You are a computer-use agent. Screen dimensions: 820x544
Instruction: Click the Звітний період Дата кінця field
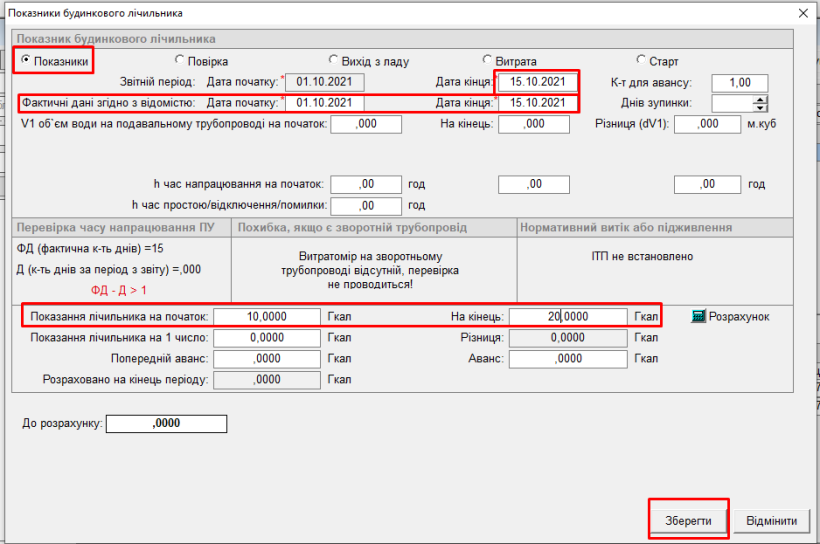[x=538, y=82]
